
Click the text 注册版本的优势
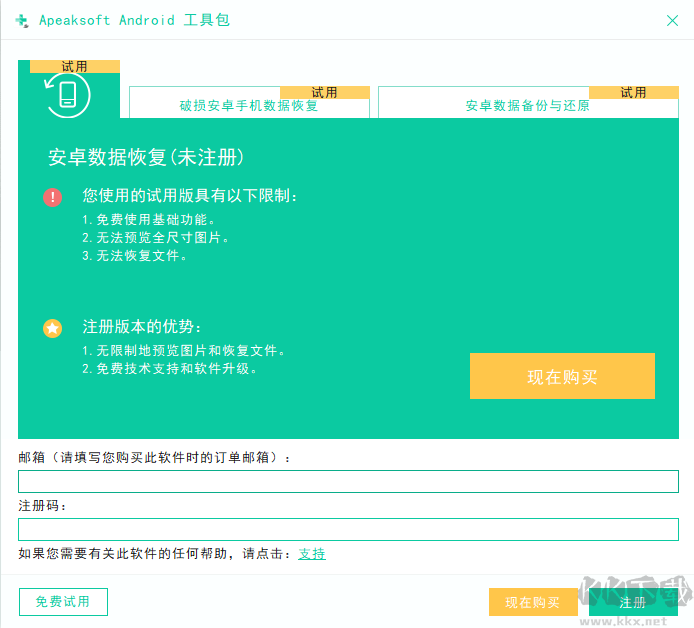142,327
